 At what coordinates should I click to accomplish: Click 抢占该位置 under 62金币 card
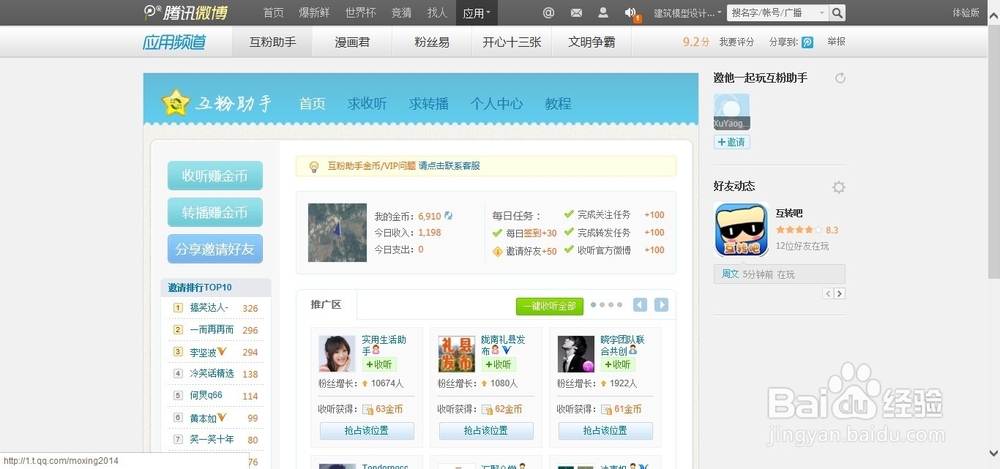pyautogui.click(x=486, y=431)
